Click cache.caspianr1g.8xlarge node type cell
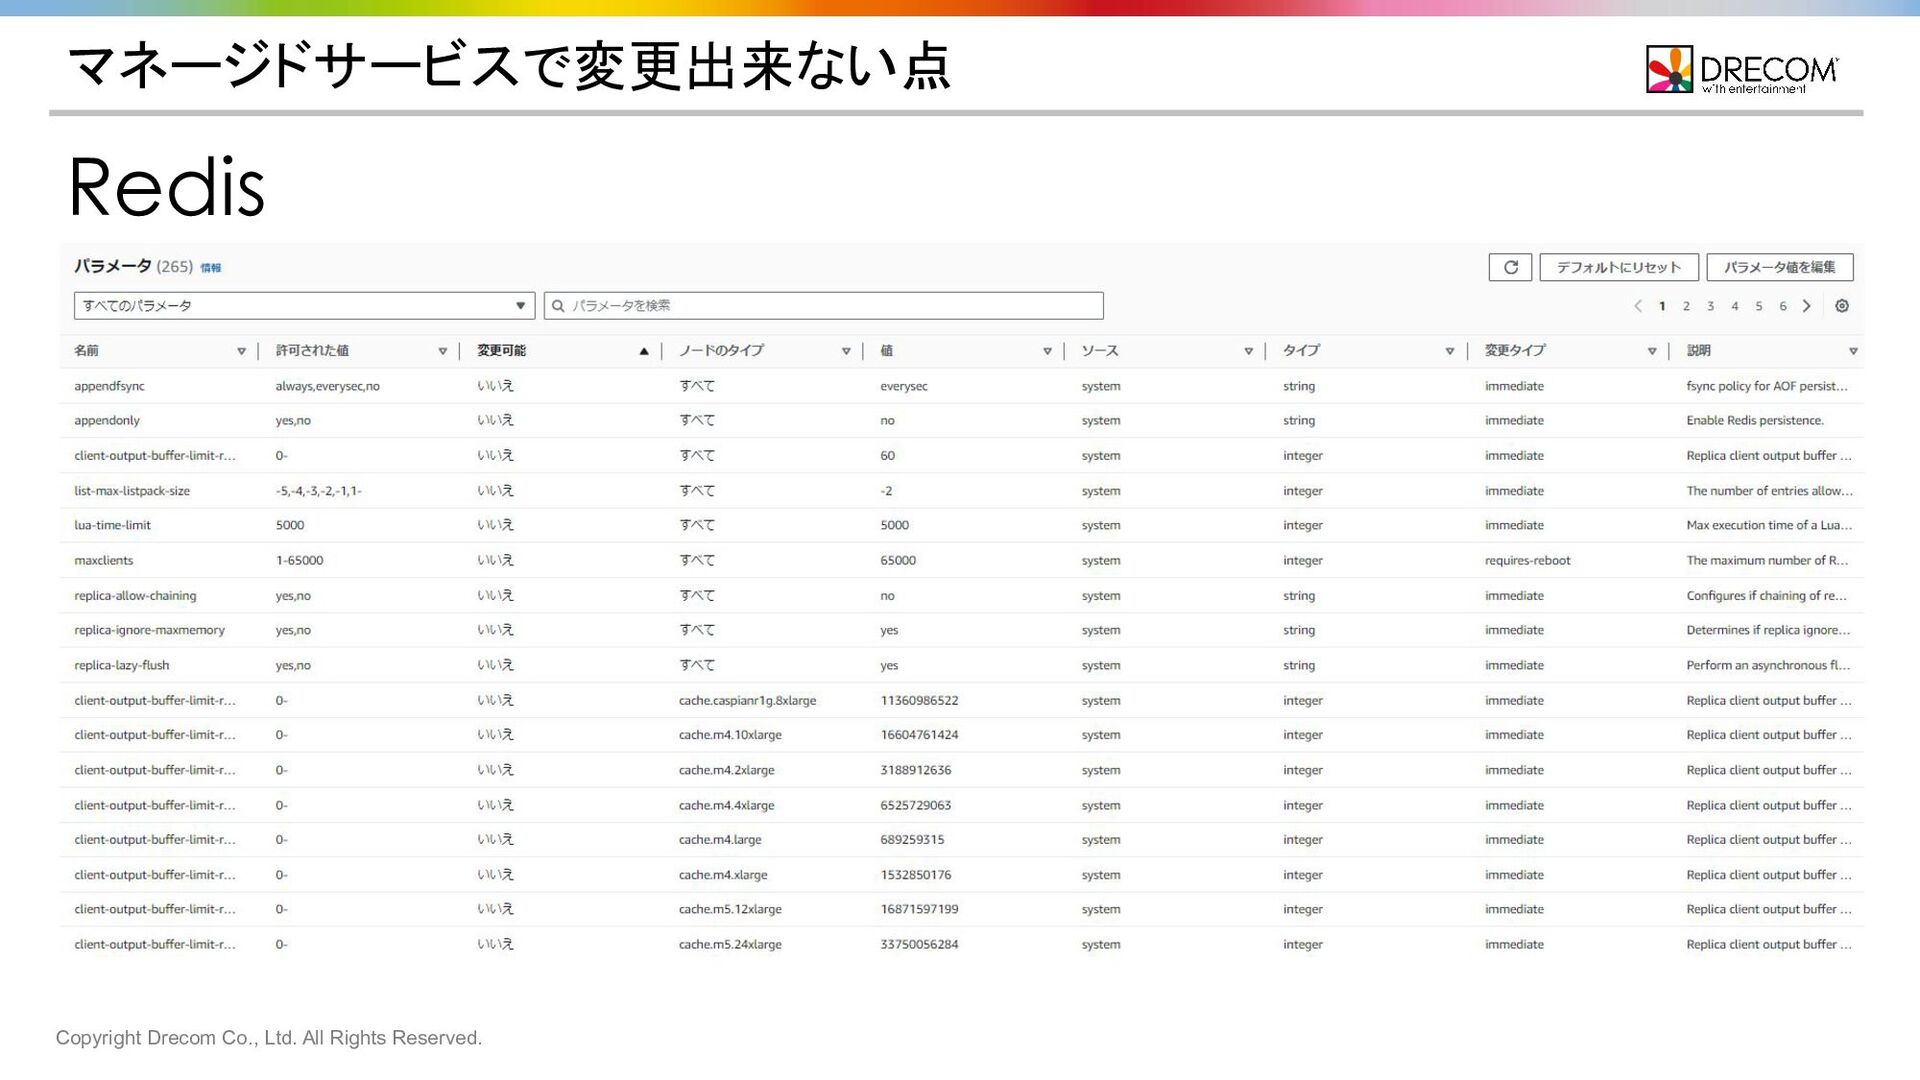The height and width of the screenshot is (1080, 1920). click(x=747, y=701)
